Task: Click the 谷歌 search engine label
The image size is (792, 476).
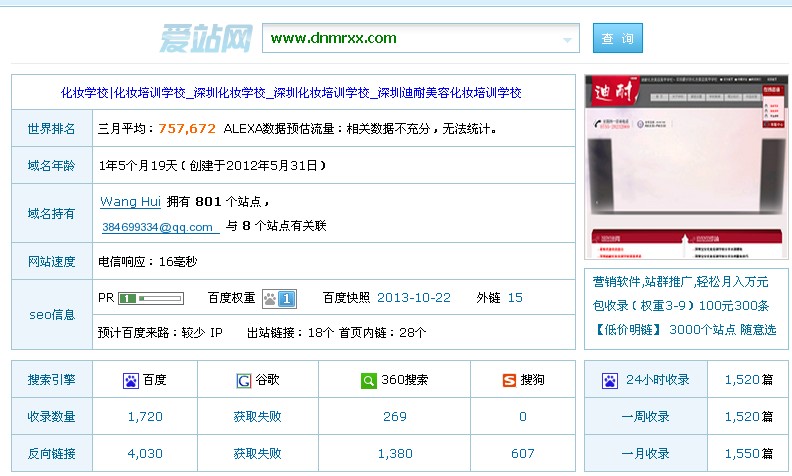Action: coord(267,379)
